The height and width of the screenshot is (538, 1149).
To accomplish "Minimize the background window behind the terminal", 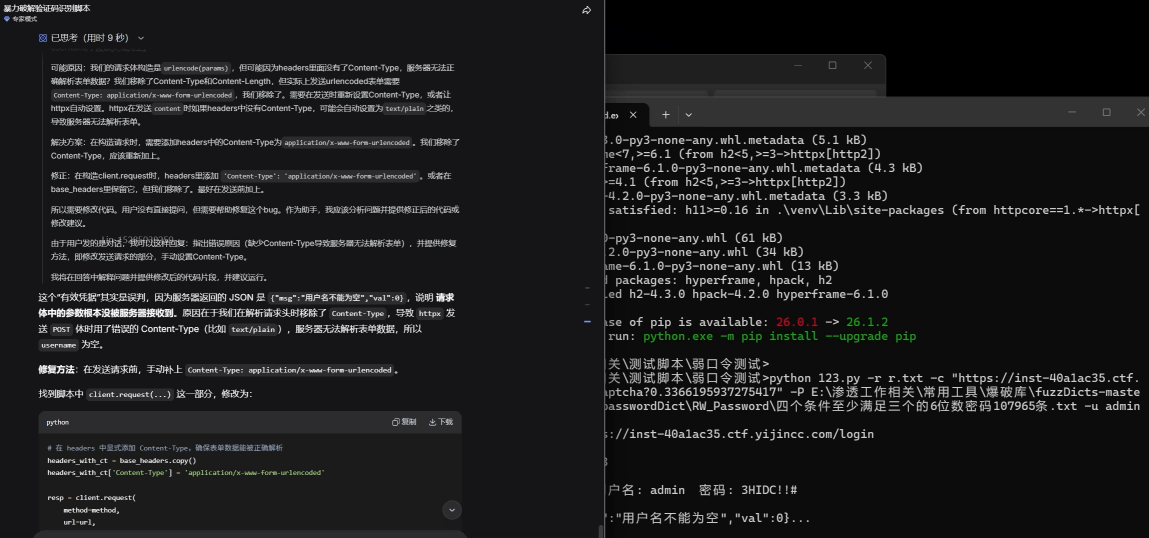I will 797,65.
